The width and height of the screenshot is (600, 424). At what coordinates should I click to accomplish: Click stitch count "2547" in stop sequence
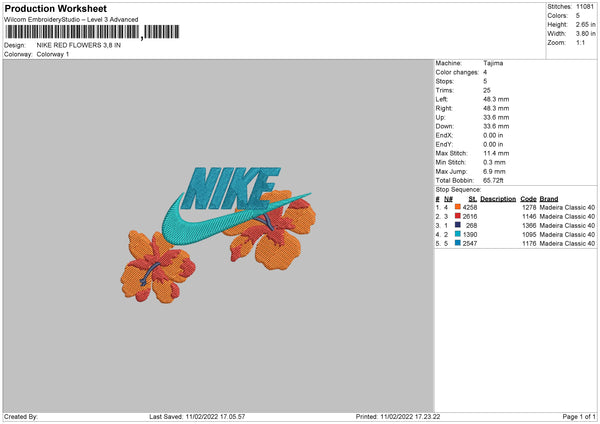click(470, 243)
